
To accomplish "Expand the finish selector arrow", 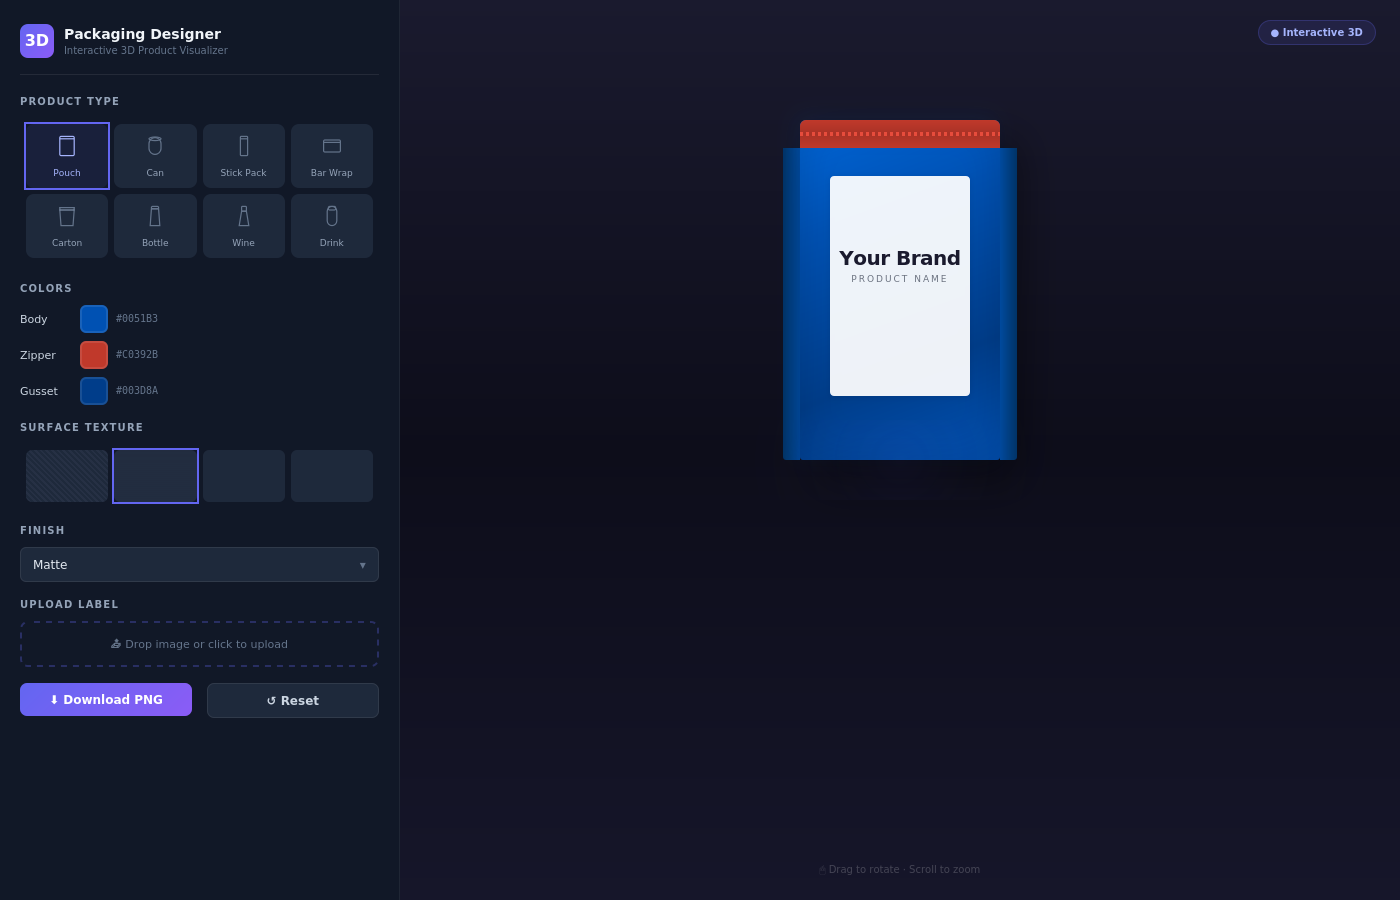I will click(362, 565).
